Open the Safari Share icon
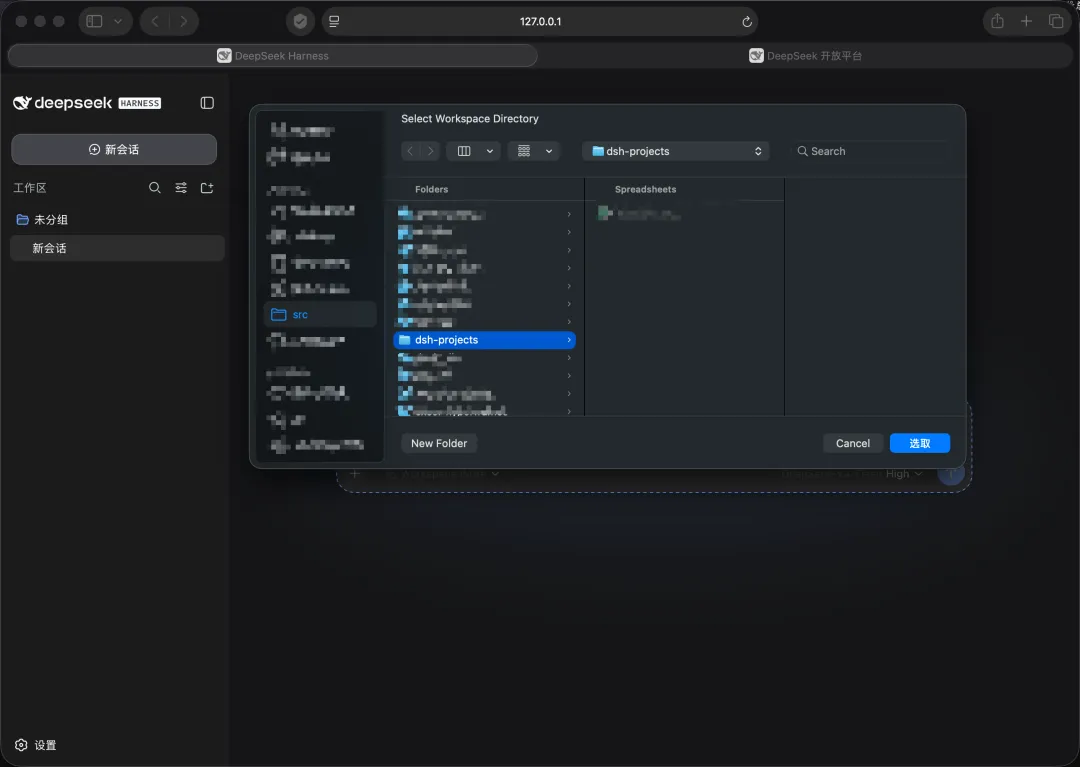The image size is (1080, 767). (997, 21)
